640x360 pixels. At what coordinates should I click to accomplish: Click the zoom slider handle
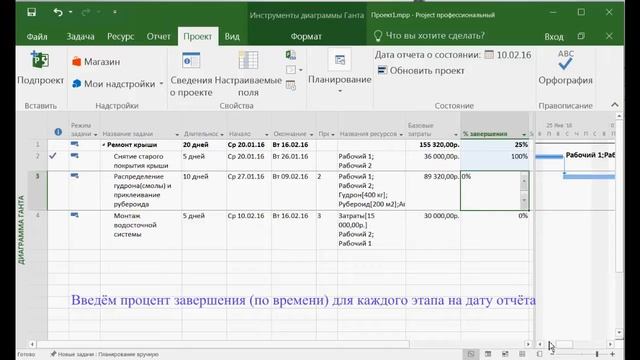(x=597, y=354)
